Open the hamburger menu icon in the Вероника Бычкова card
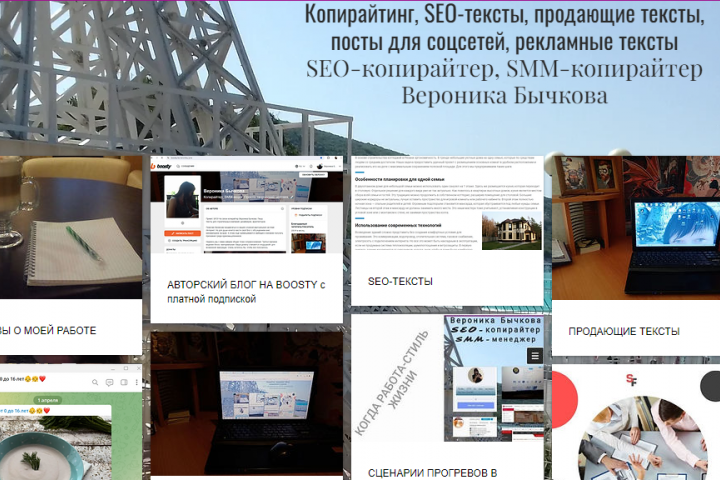The width and height of the screenshot is (720, 480). [x=534, y=356]
